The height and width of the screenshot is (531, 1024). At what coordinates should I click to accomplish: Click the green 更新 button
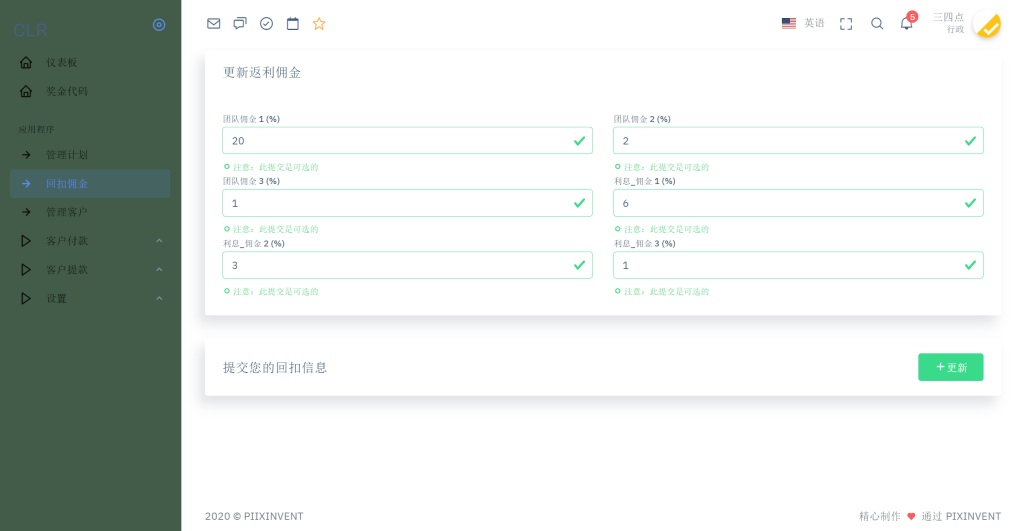tap(950, 367)
